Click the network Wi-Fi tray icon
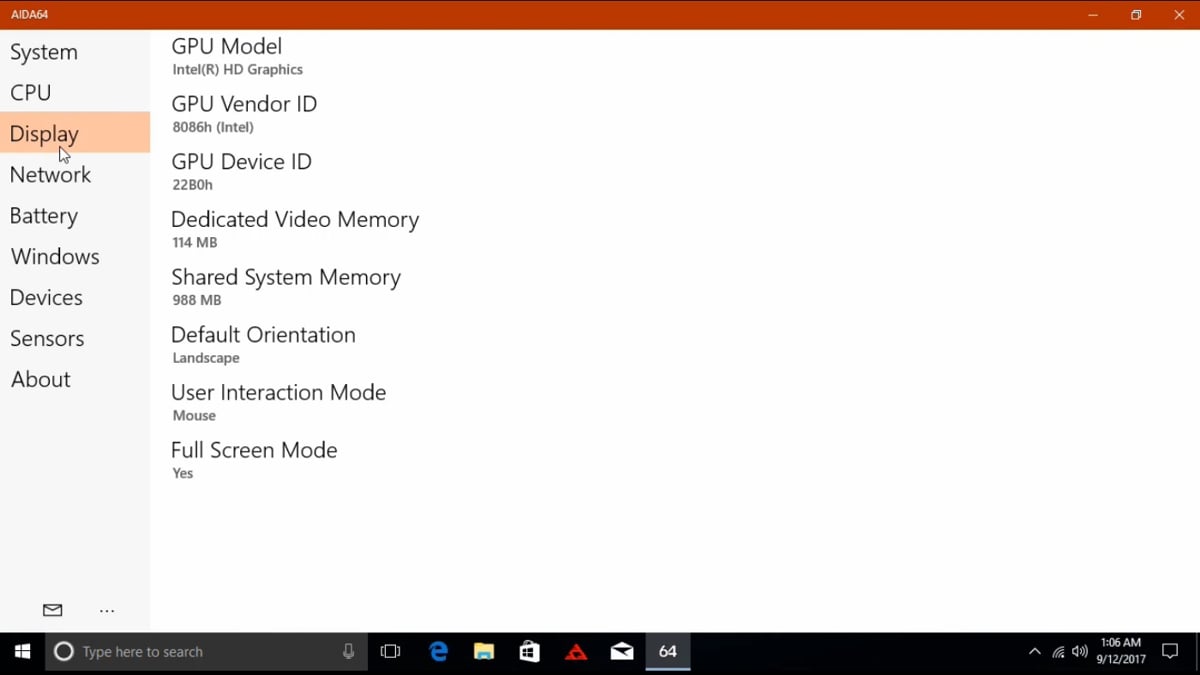1200x675 pixels. click(1058, 652)
